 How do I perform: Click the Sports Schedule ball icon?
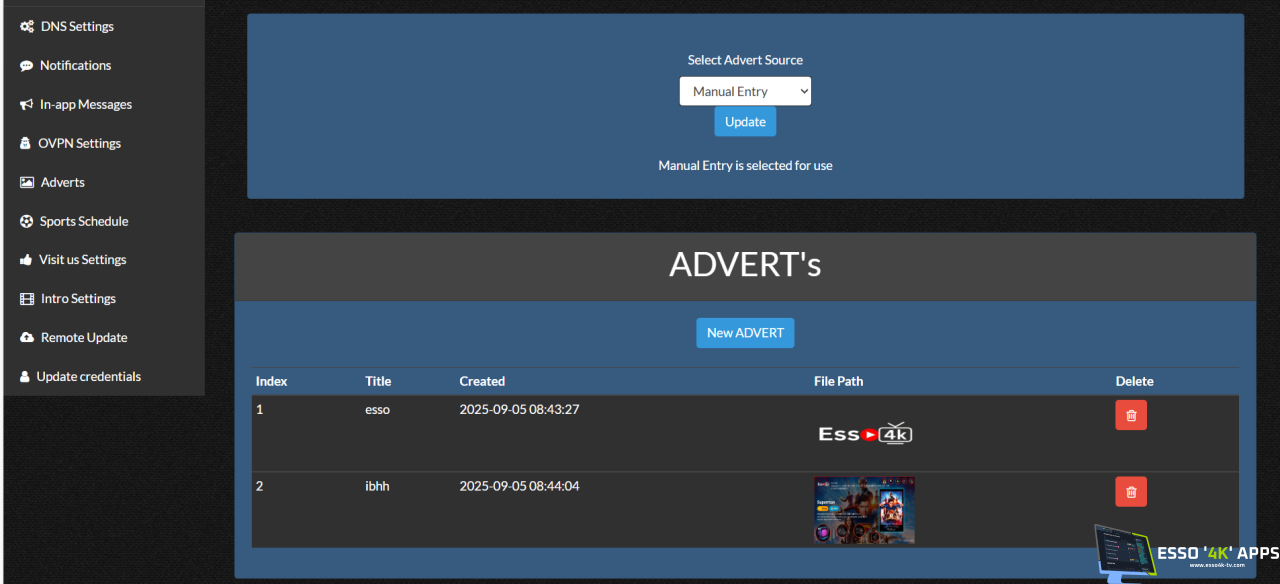(27, 222)
